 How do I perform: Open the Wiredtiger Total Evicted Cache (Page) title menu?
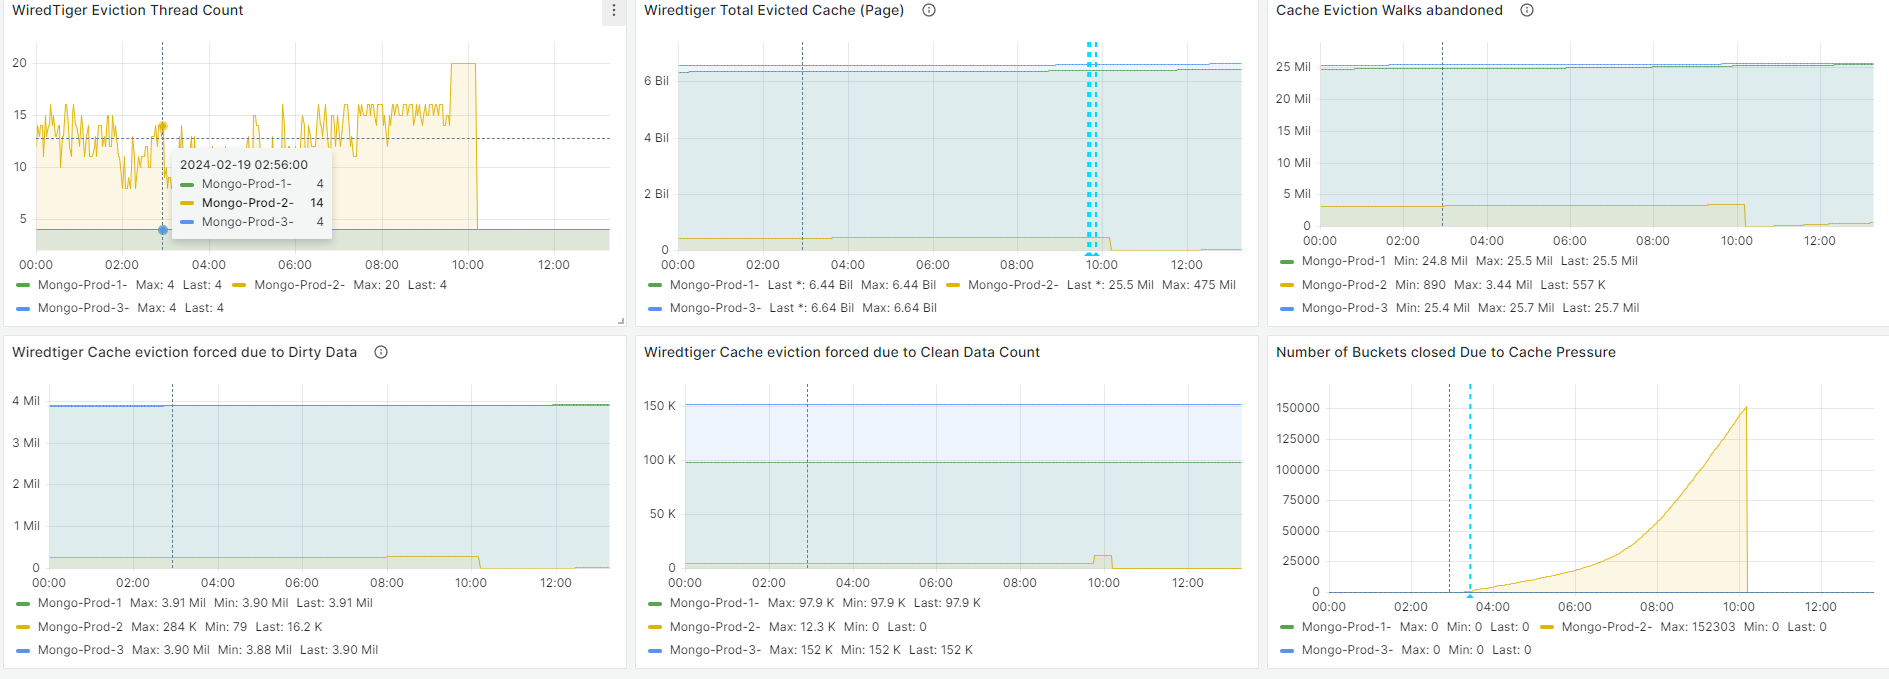(x=773, y=11)
